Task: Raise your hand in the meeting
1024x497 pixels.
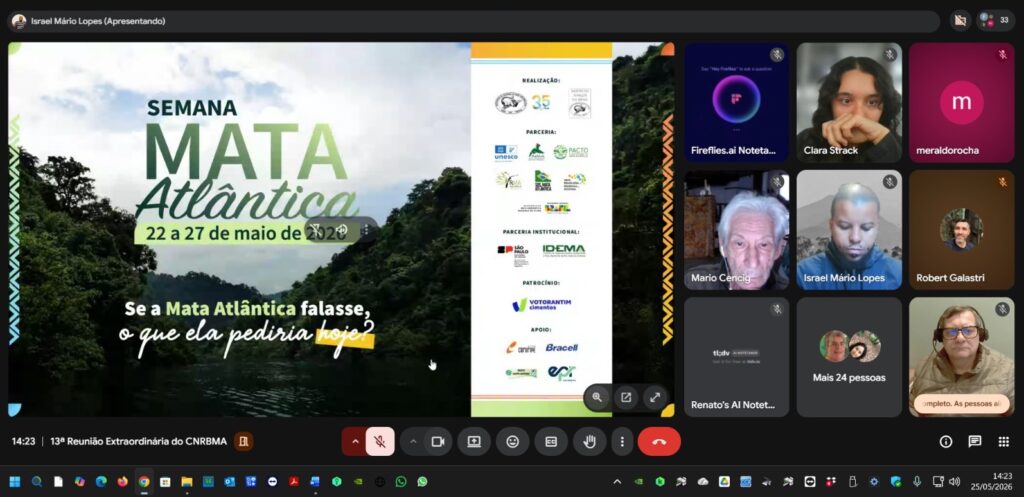Action: (590, 442)
